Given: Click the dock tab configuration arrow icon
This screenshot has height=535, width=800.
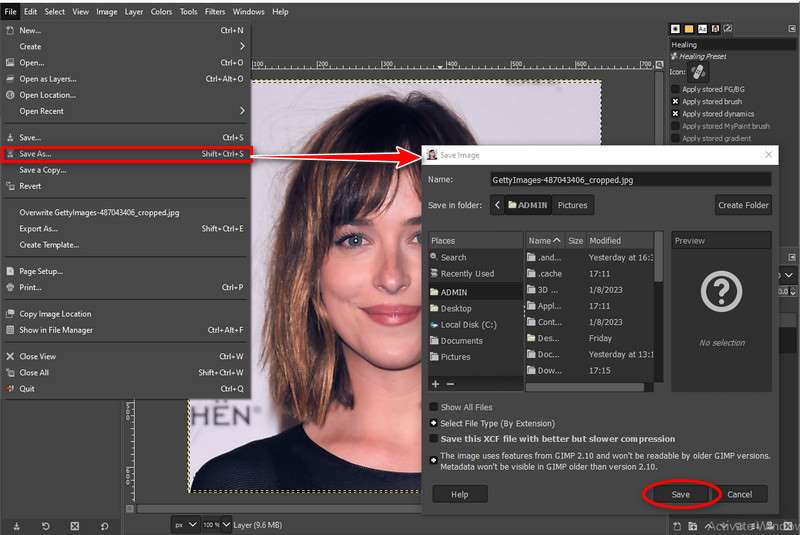Looking at the screenshot, I should (792, 29).
